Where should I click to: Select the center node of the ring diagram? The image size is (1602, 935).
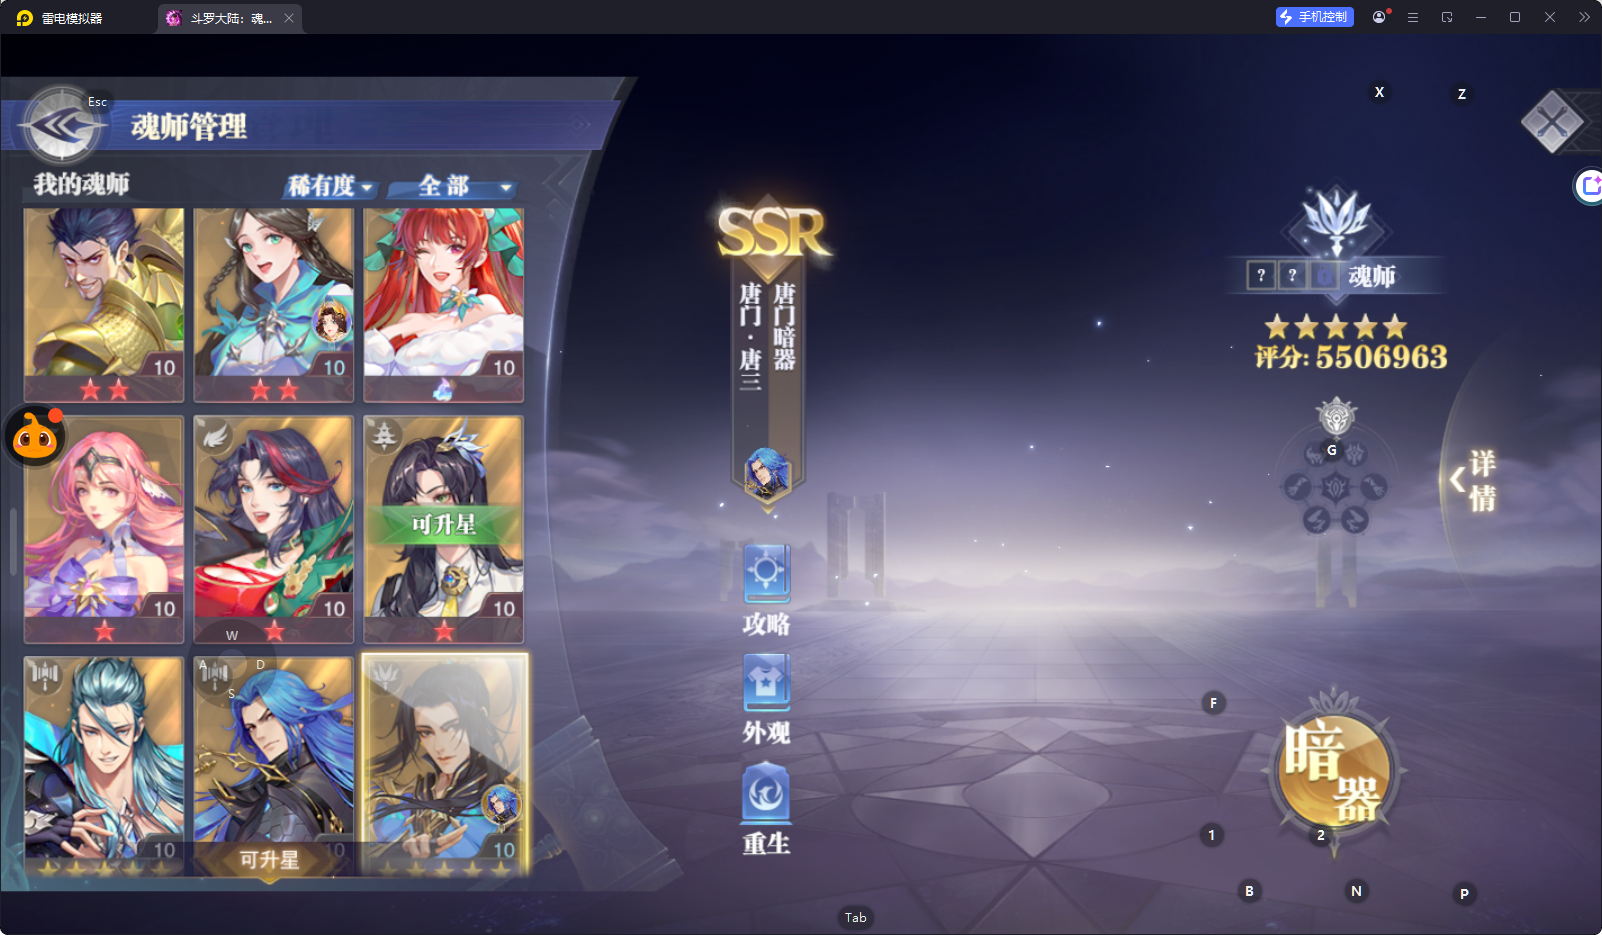[x=1336, y=488]
